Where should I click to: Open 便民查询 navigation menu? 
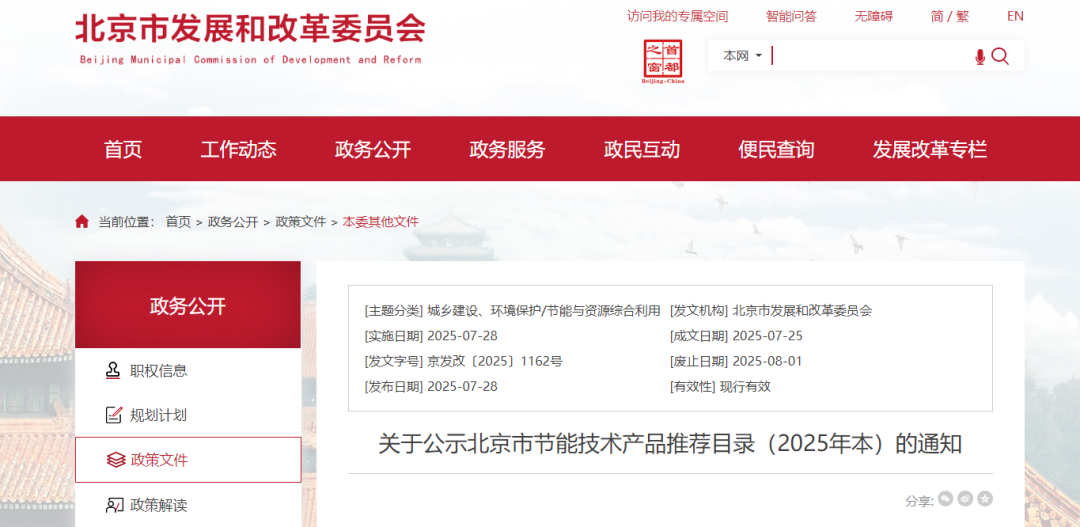(x=776, y=149)
